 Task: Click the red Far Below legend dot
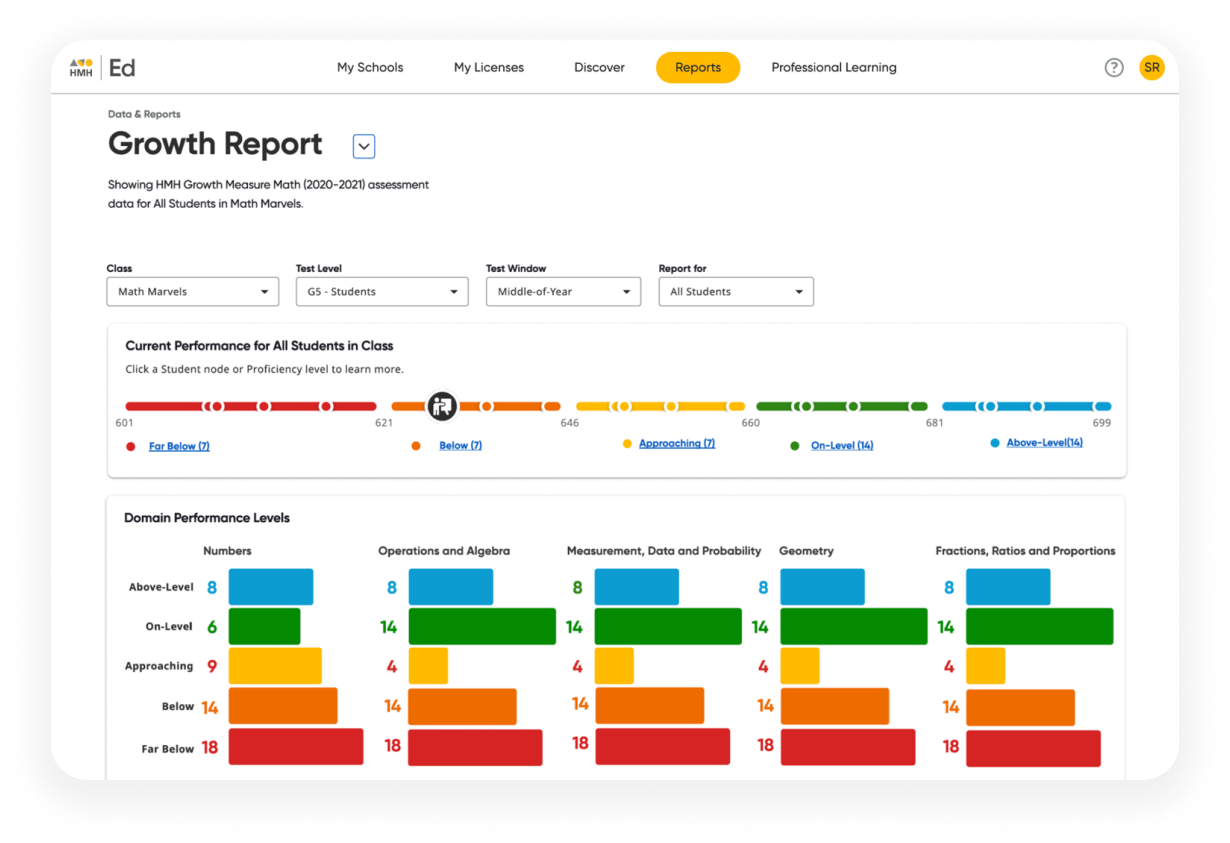(x=131, y=446)
